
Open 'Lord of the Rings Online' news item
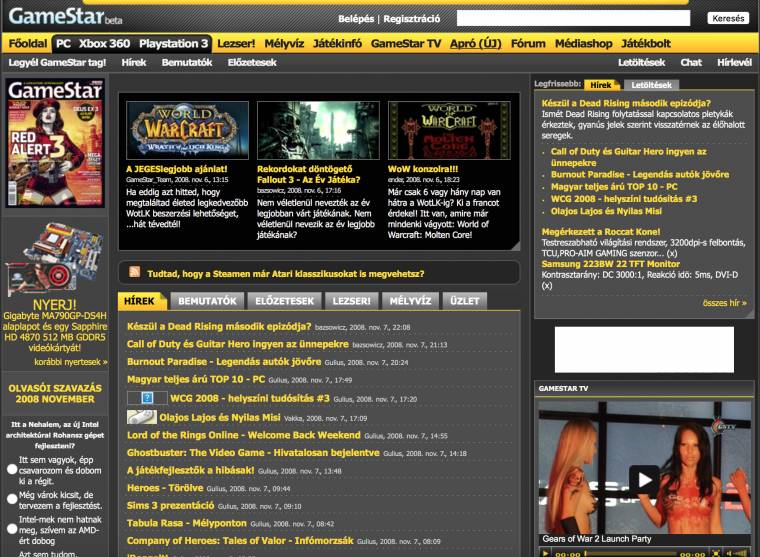pos(243,435)
